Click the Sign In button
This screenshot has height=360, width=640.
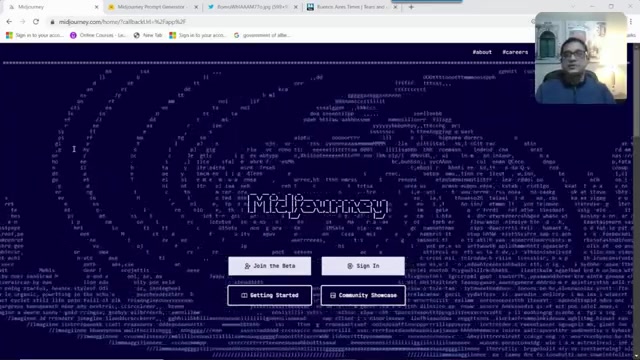click(x=363, y=266)
